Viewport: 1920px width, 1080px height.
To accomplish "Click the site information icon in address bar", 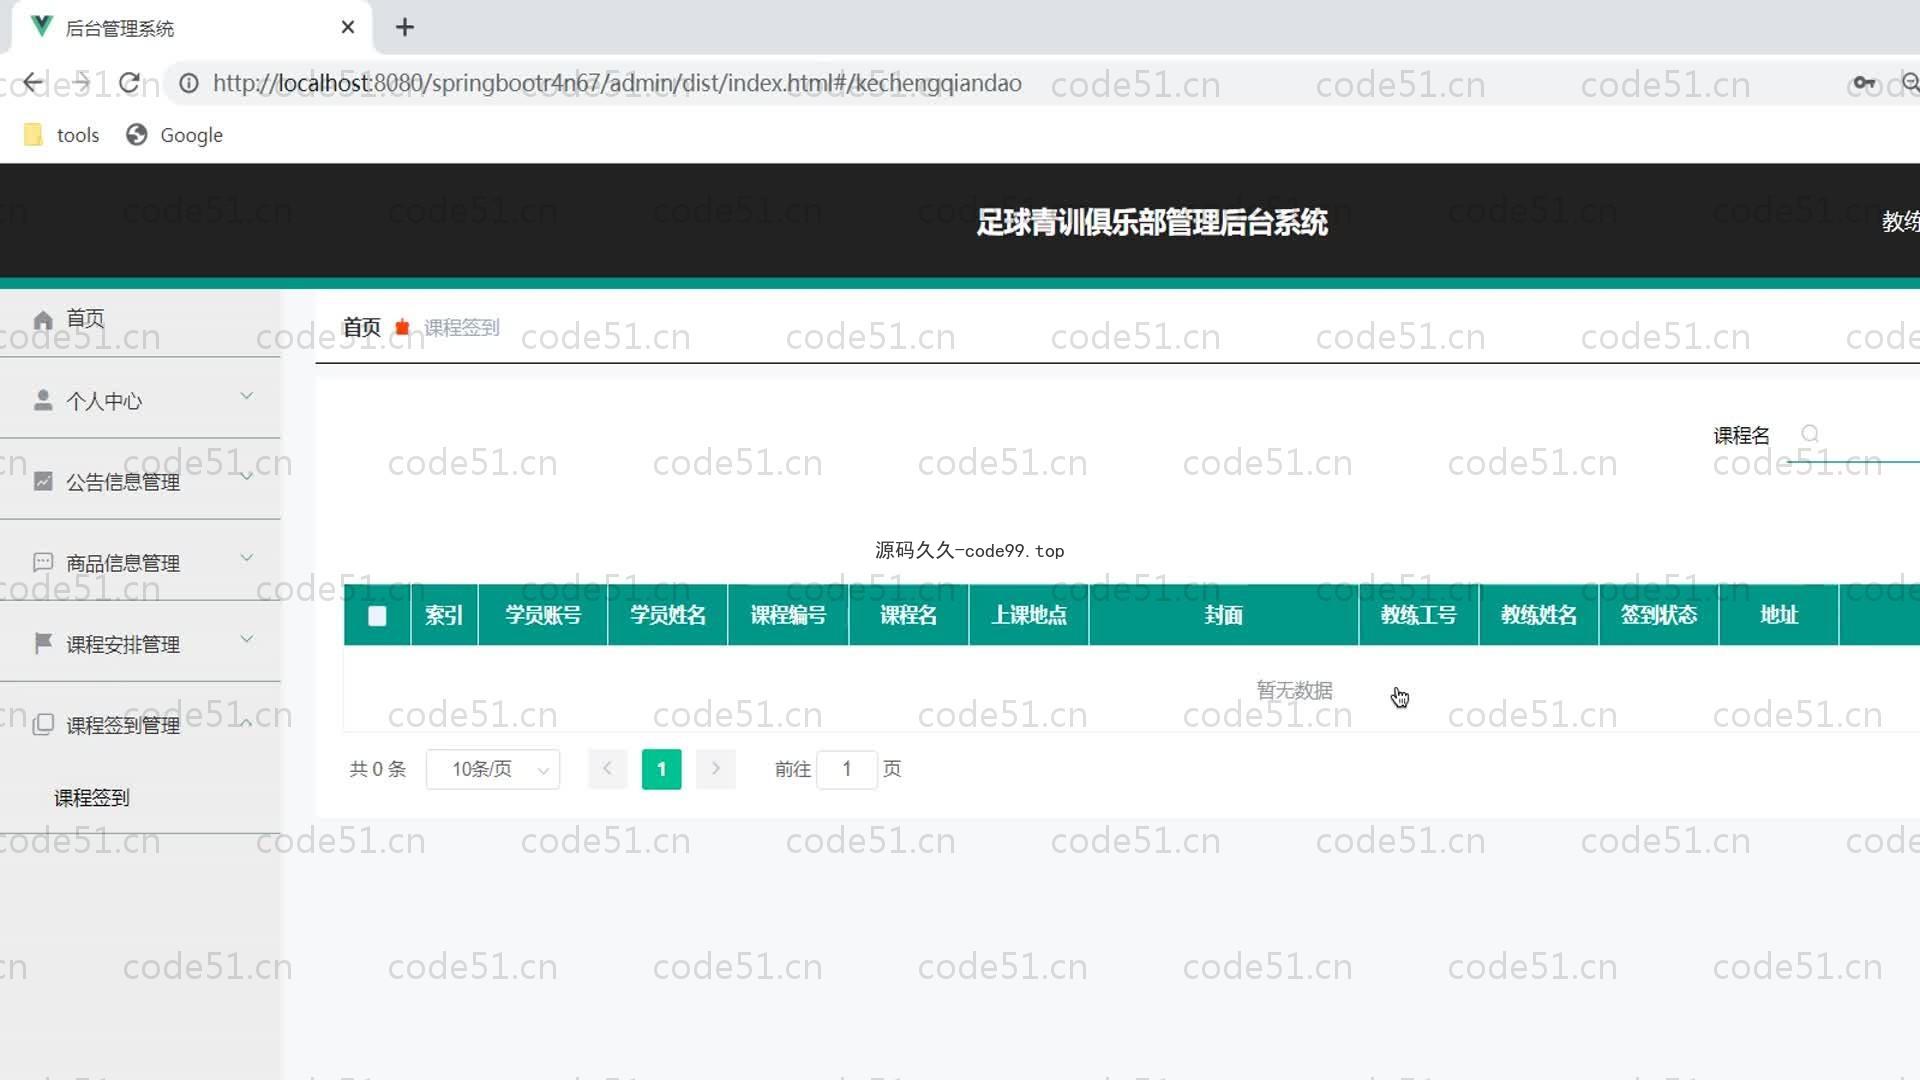I will point(189,83).
